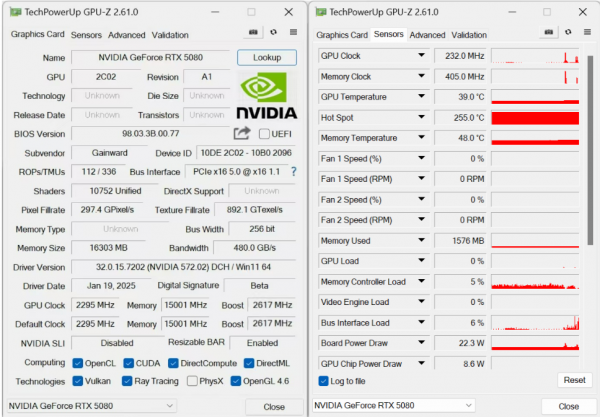600x417 pixels.
Task: Open Memory Used sensor dropdown arrow
Action: (x=421, y=240)
